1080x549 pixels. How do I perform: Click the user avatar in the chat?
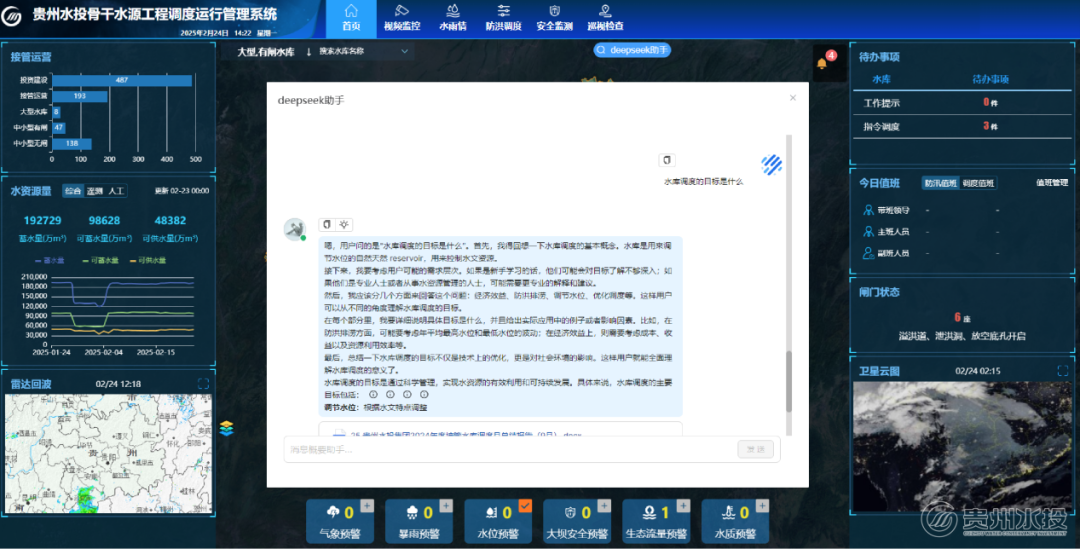coord(771,164)
